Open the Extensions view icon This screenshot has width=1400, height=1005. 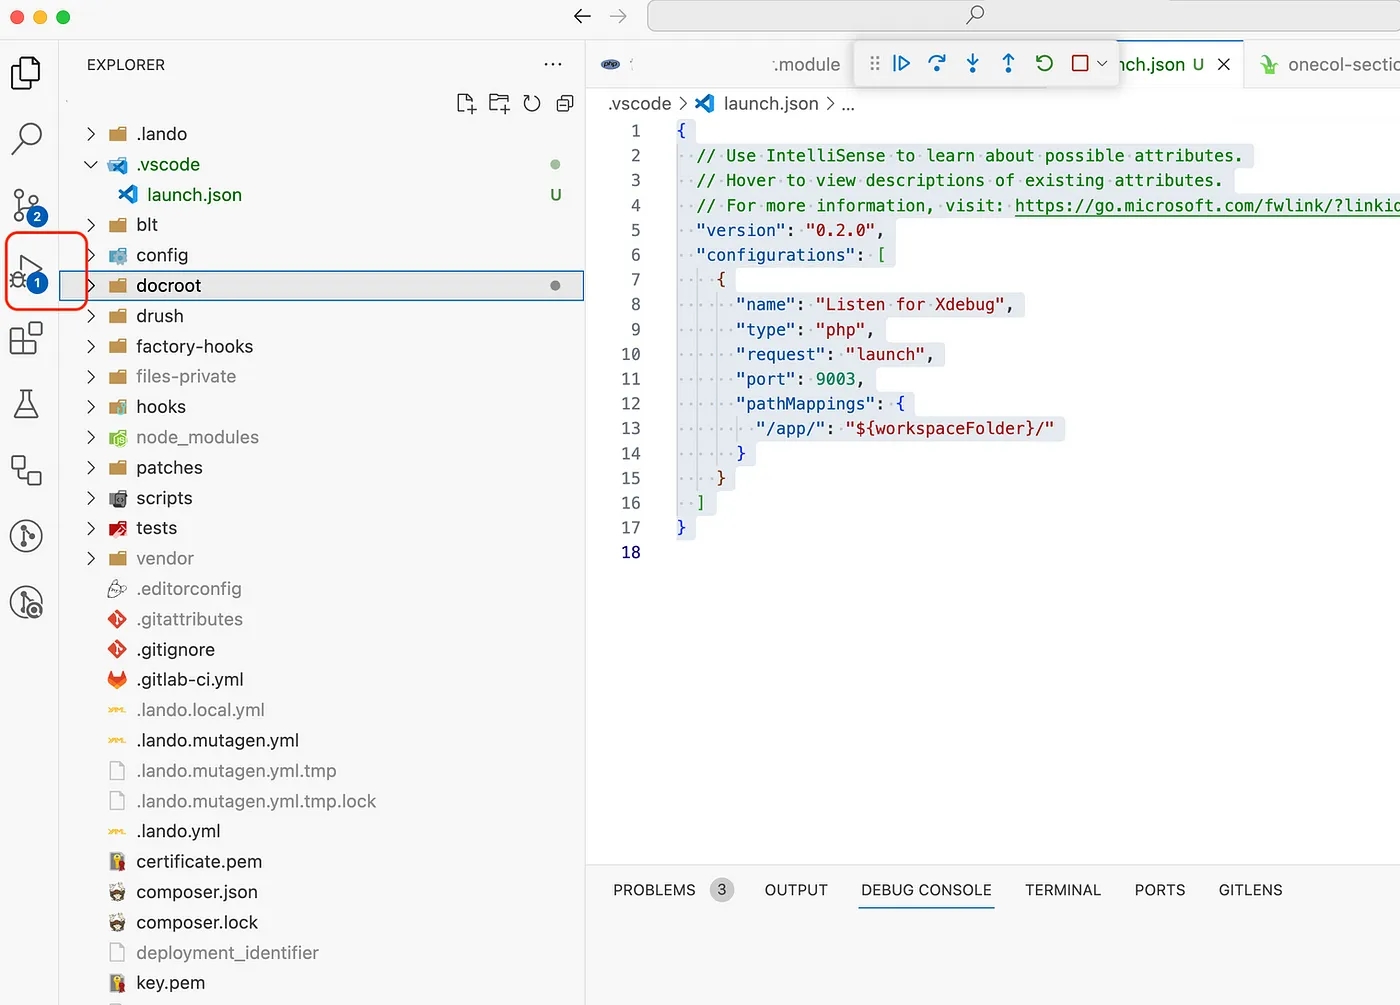point(26,338)
